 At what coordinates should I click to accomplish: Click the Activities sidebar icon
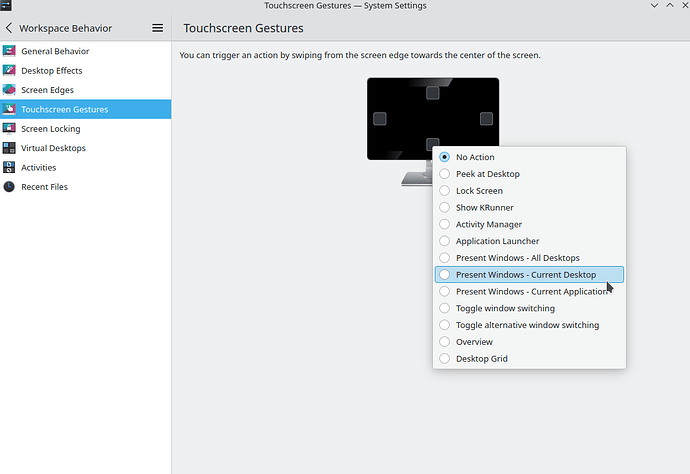click(10, 168)
